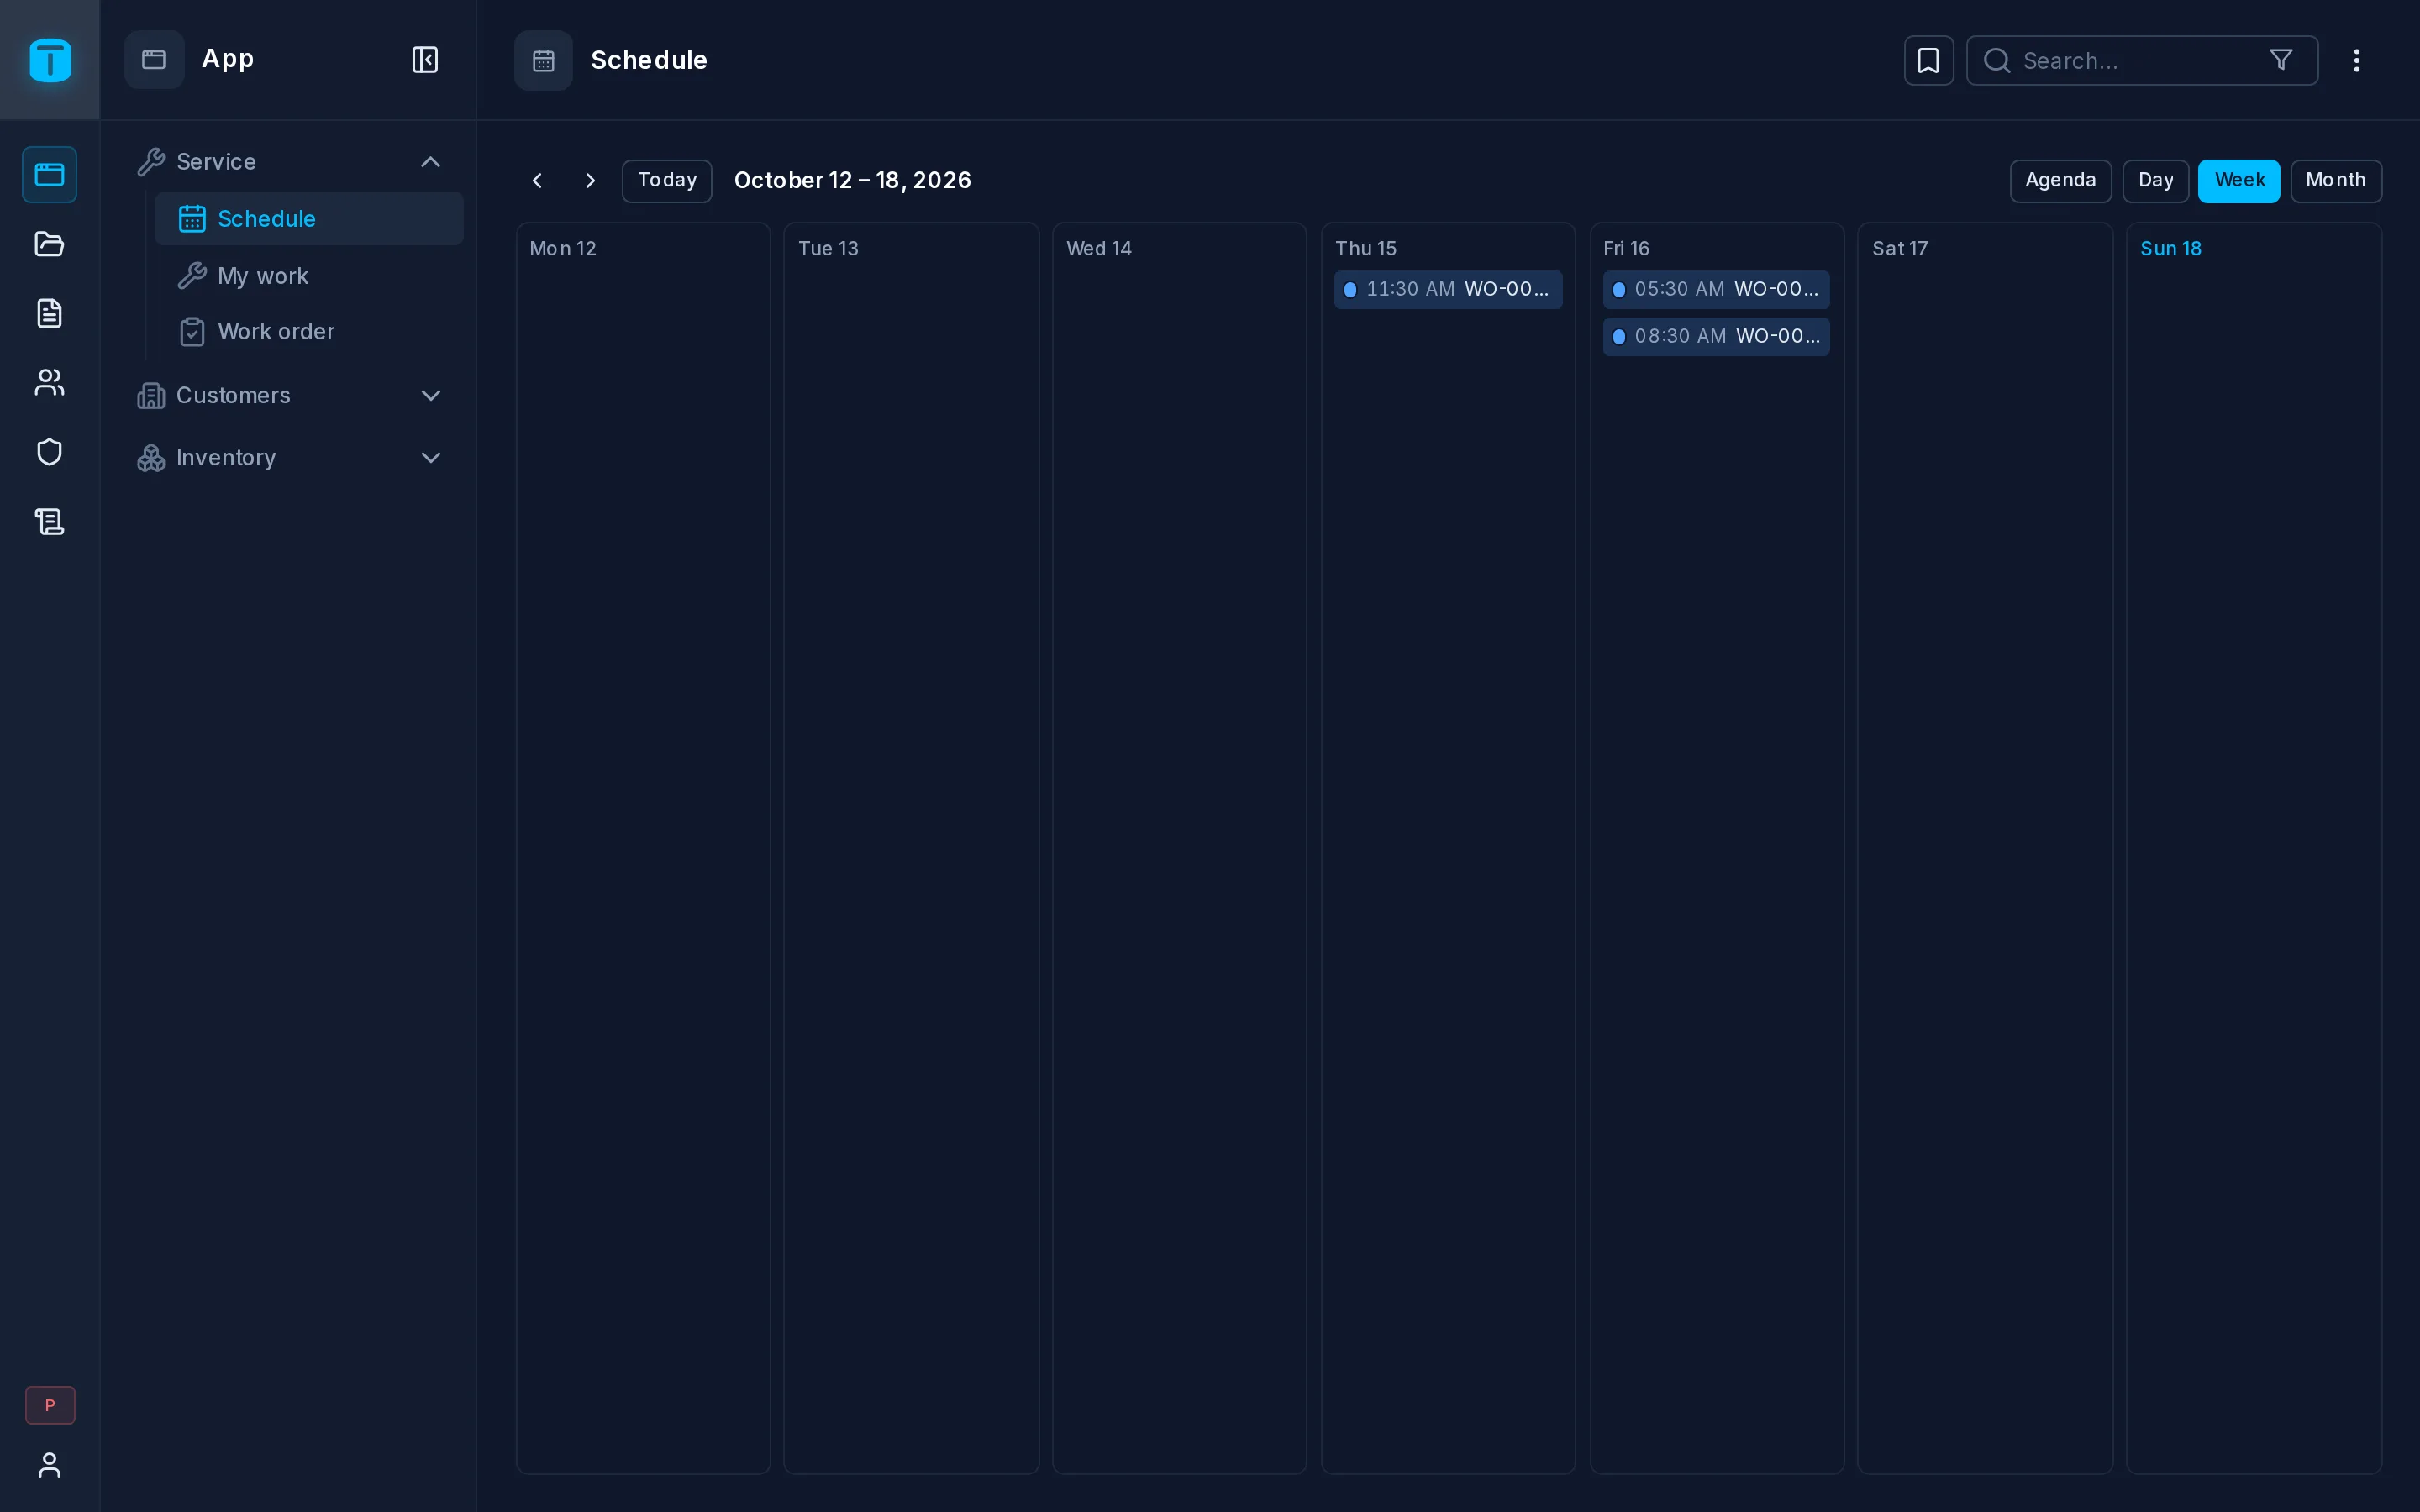Image resolution: width=2420 pixels, height=1512 pixels.
Task: Open the filter funnel icon in search
Action: coord(2281,60)
